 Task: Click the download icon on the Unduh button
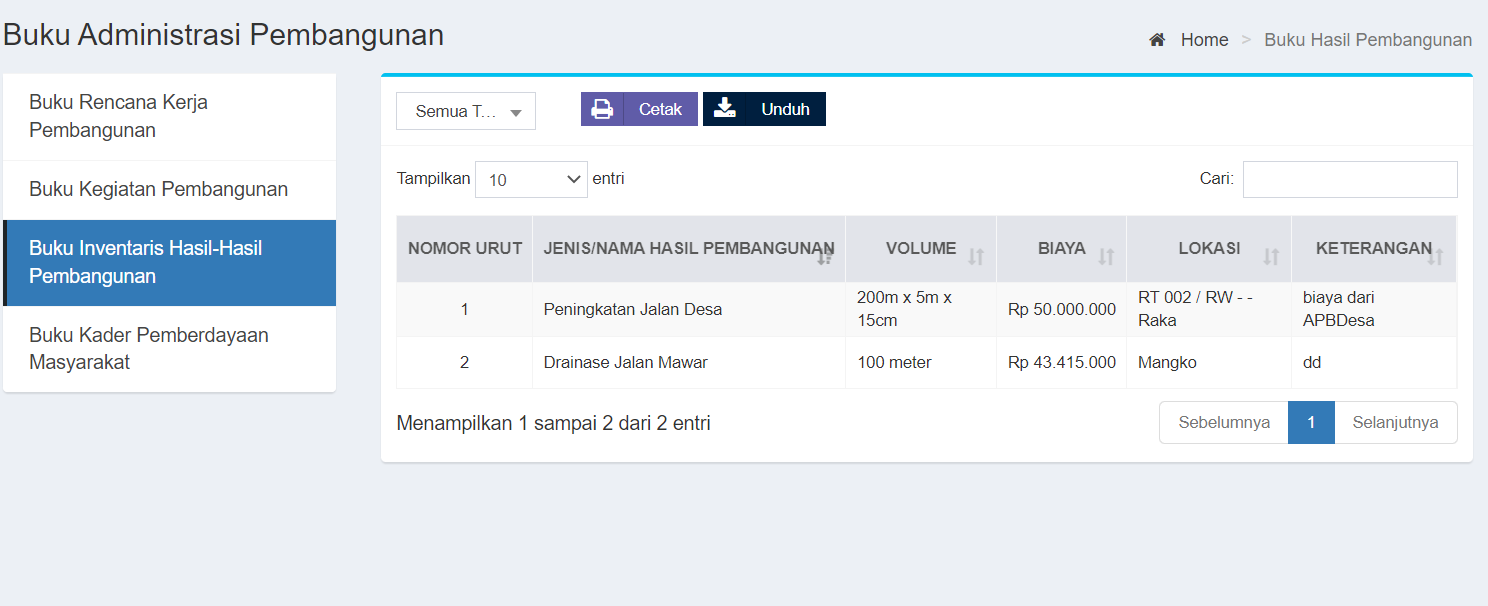click(725, 110)
